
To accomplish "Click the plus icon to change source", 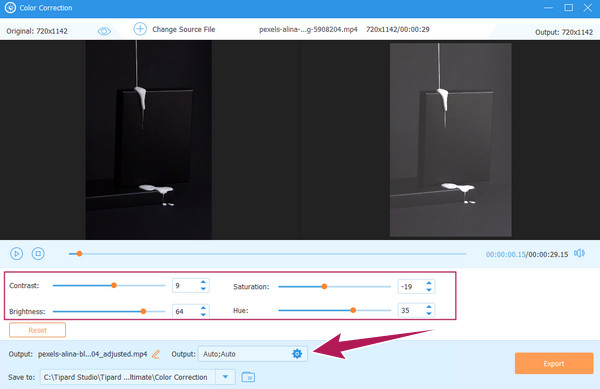I will click(x=140, y=29).
